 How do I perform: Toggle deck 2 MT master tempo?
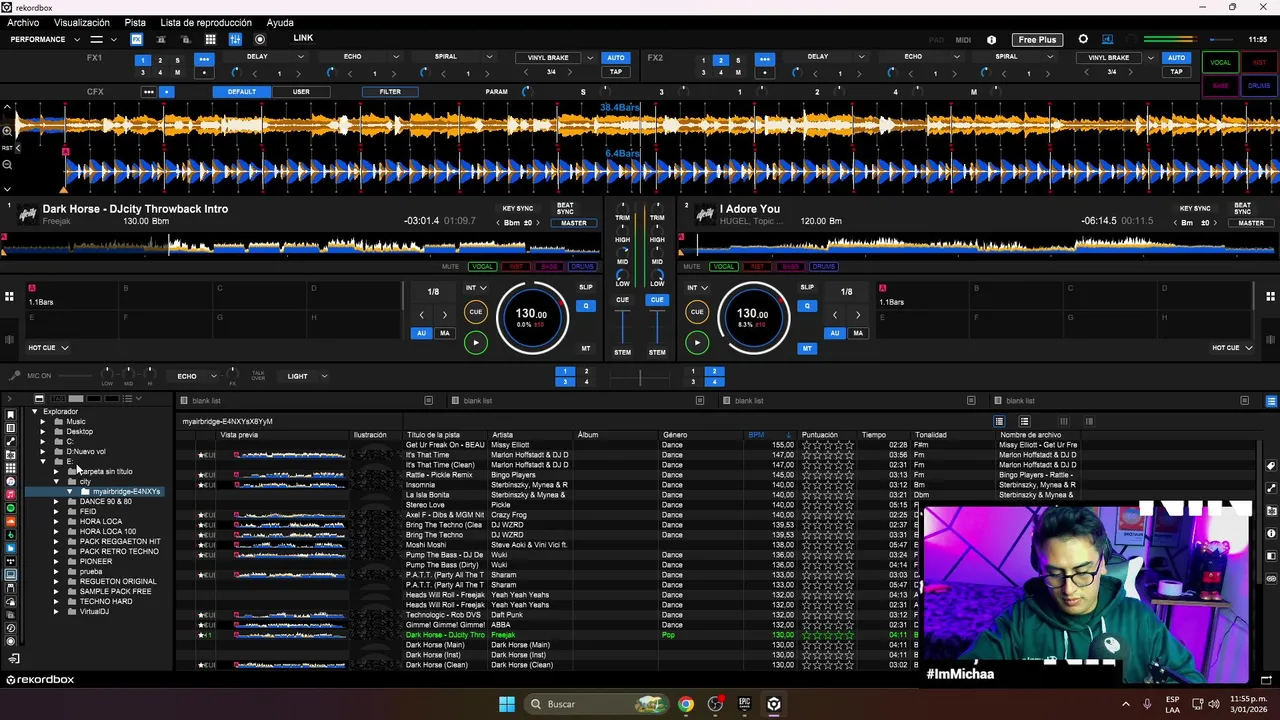806,349
